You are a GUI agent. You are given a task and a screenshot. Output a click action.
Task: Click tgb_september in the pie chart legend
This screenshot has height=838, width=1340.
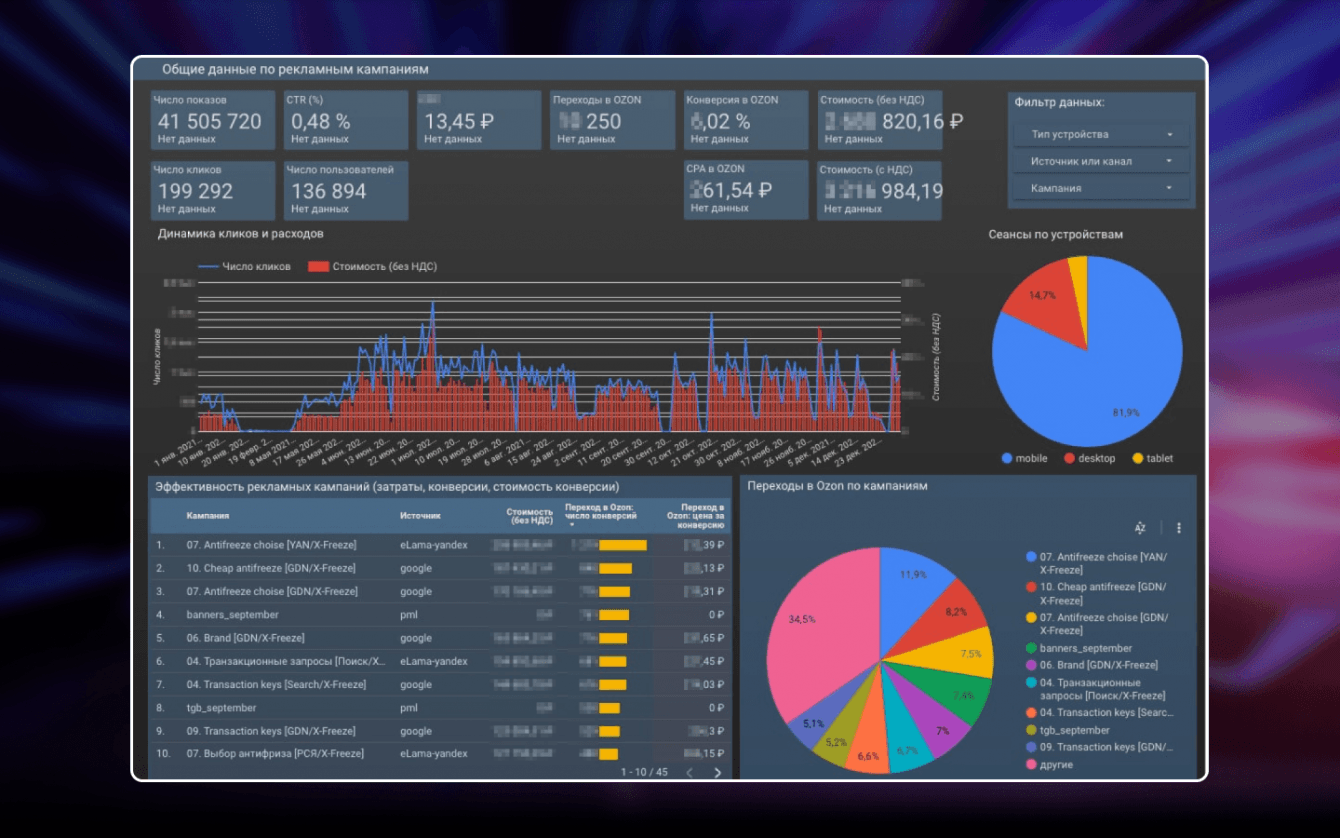click(1075, 731)
